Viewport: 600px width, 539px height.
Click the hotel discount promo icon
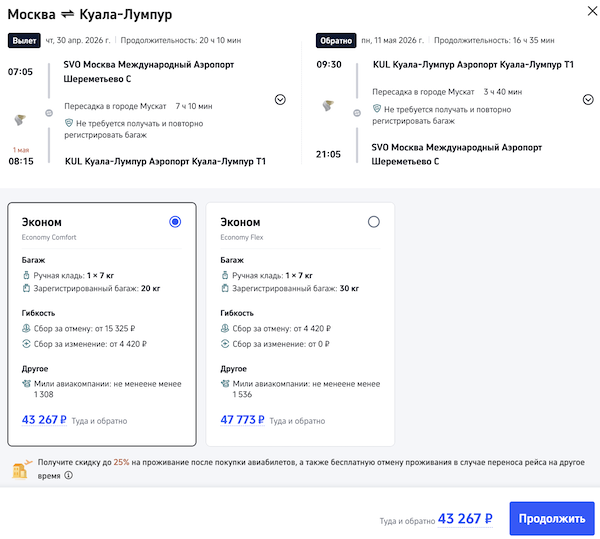point(20,469)
